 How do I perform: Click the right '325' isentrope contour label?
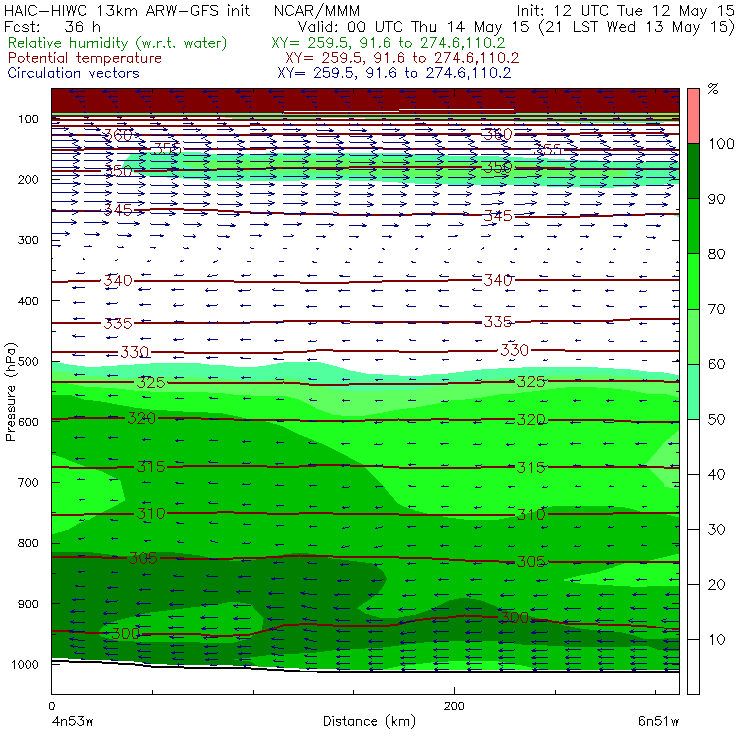pos(531,381)
